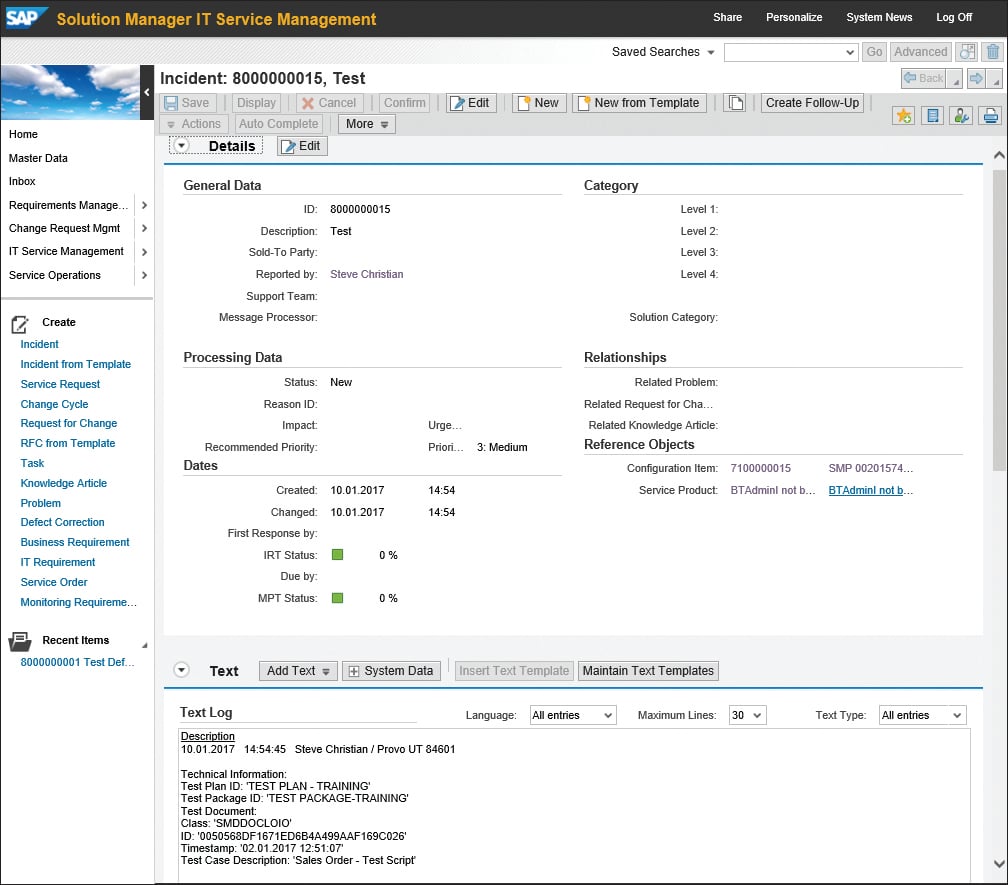The width and height of the screenshot is (1008, 885).
Task: Open search settings icon beside Advanced
Action: click(967, 51)
